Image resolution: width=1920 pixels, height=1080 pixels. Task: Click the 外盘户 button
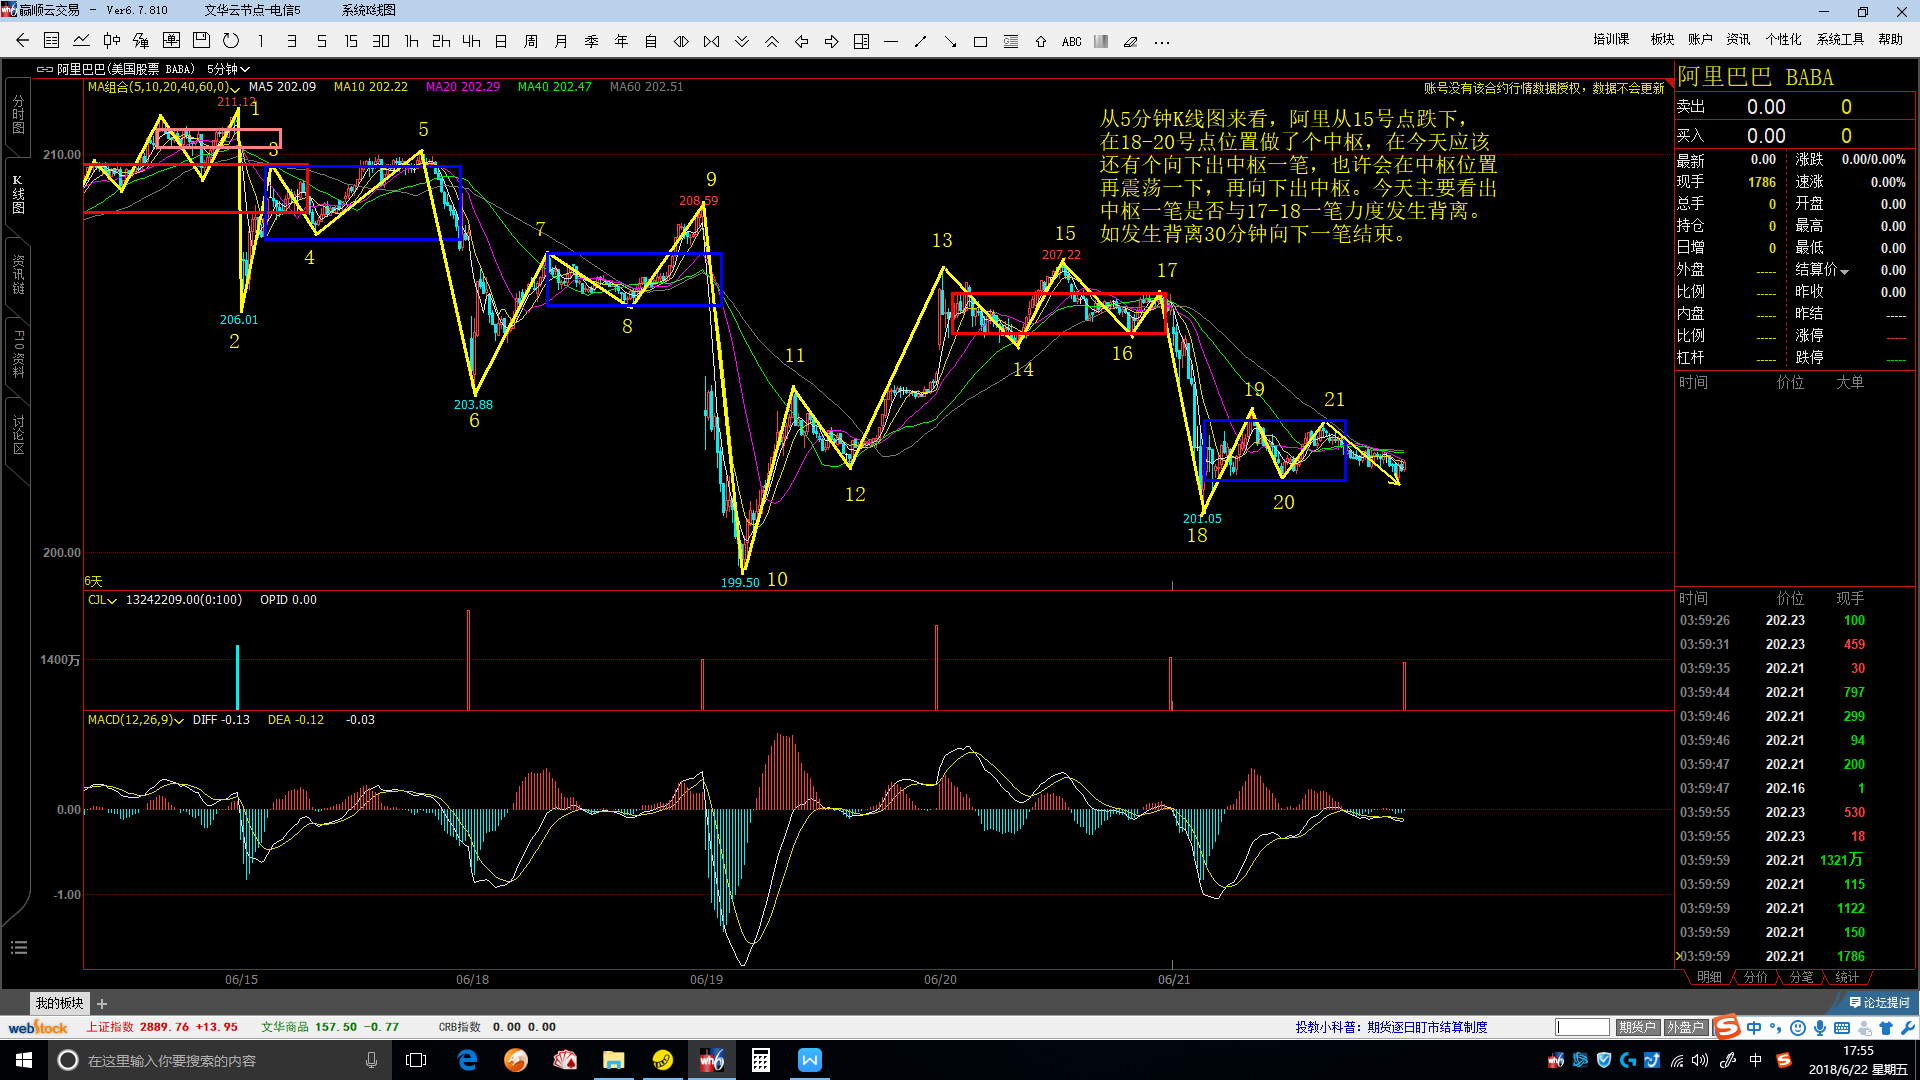pyautogui.click(x=1685, y=1027)
